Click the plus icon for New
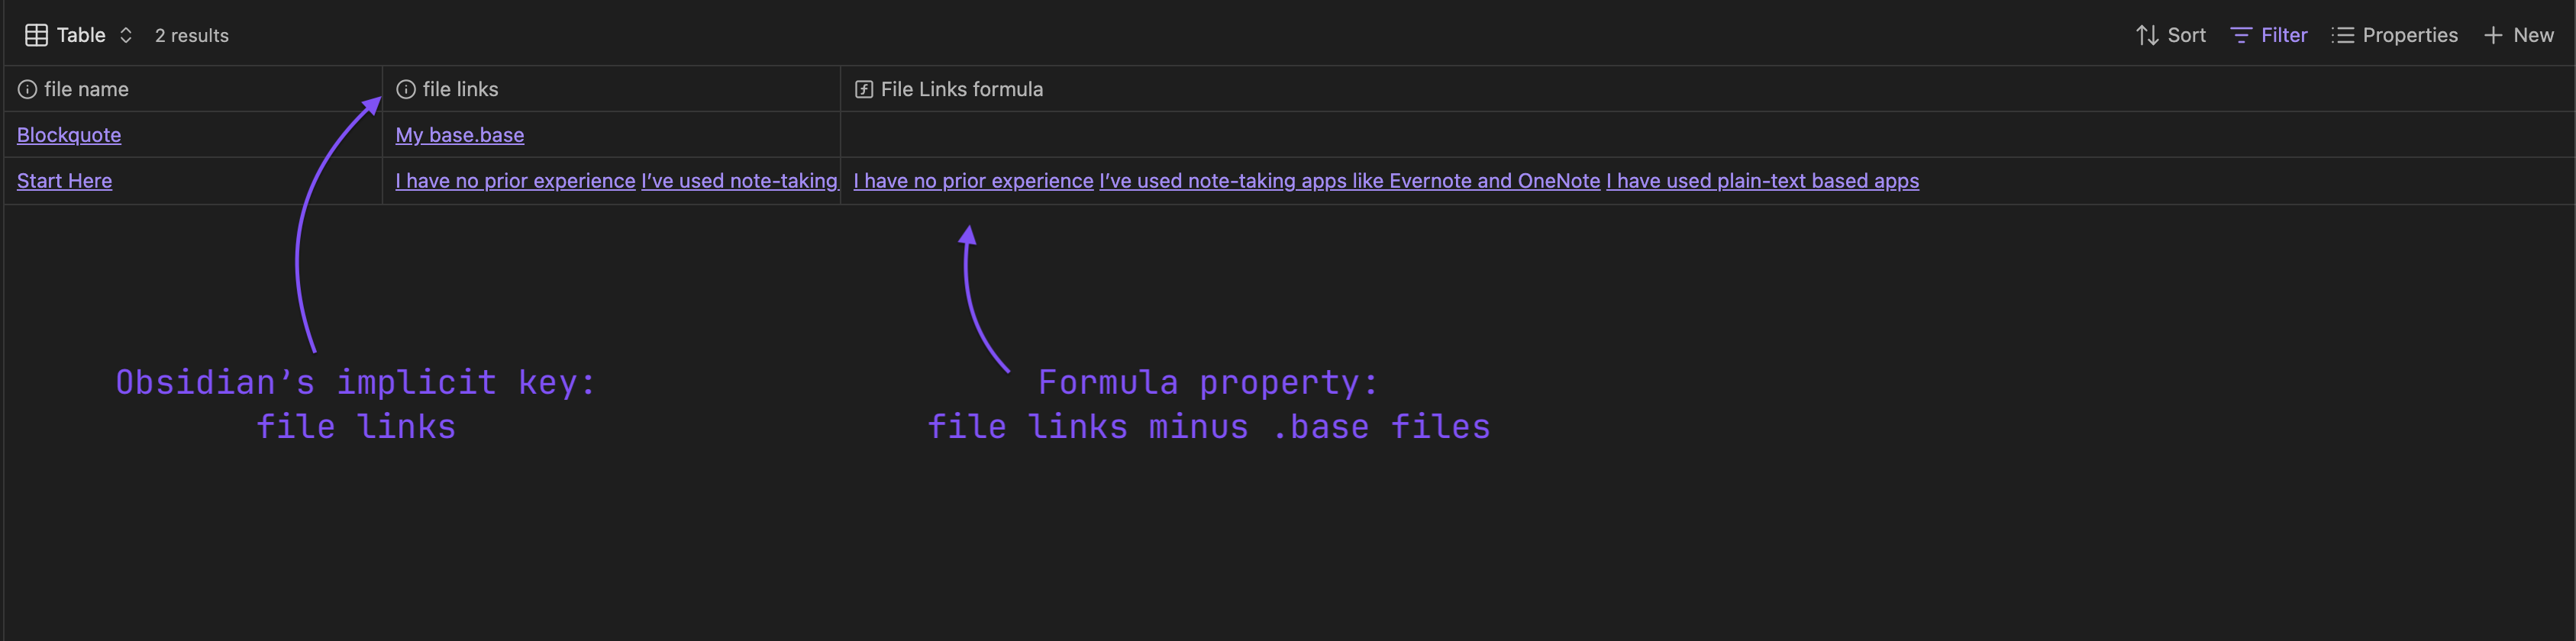This screenshot has height=641, width=2576. (2493, 35)
